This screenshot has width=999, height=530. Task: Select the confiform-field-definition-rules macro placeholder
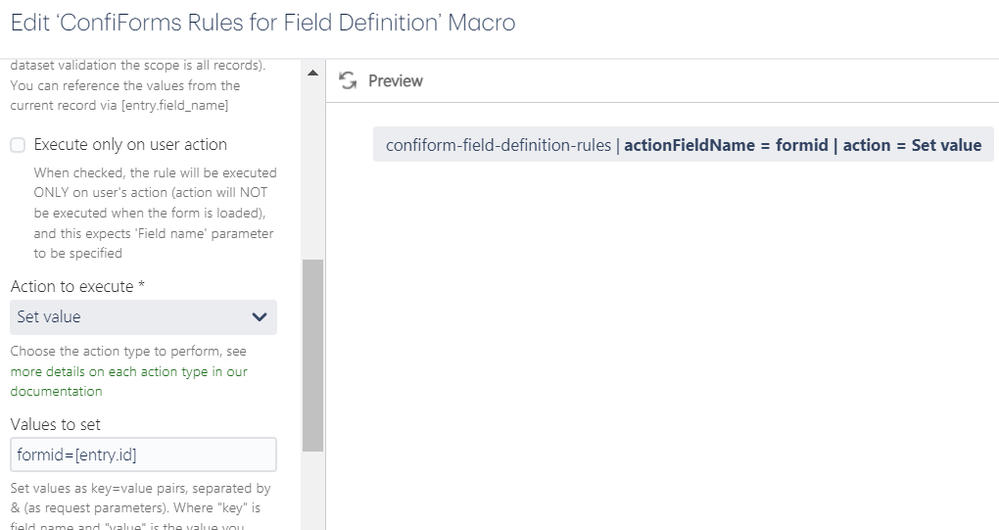point(684,145)
